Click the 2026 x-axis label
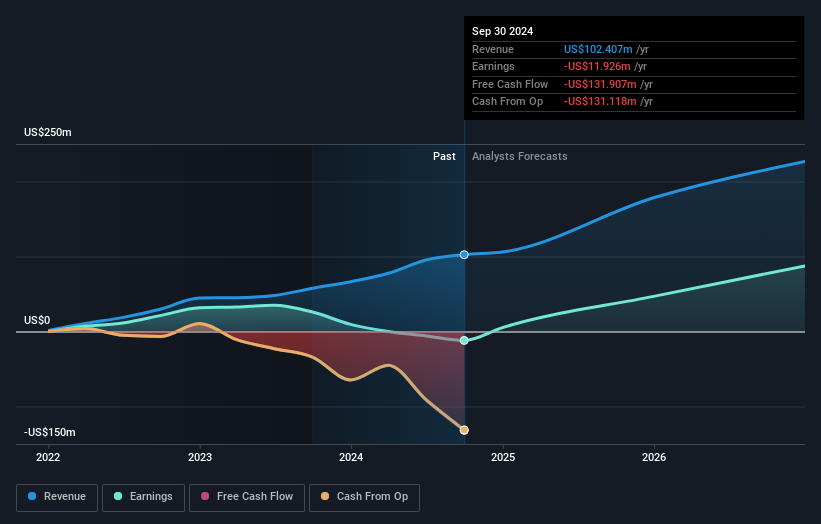 [x=654, y=458]
